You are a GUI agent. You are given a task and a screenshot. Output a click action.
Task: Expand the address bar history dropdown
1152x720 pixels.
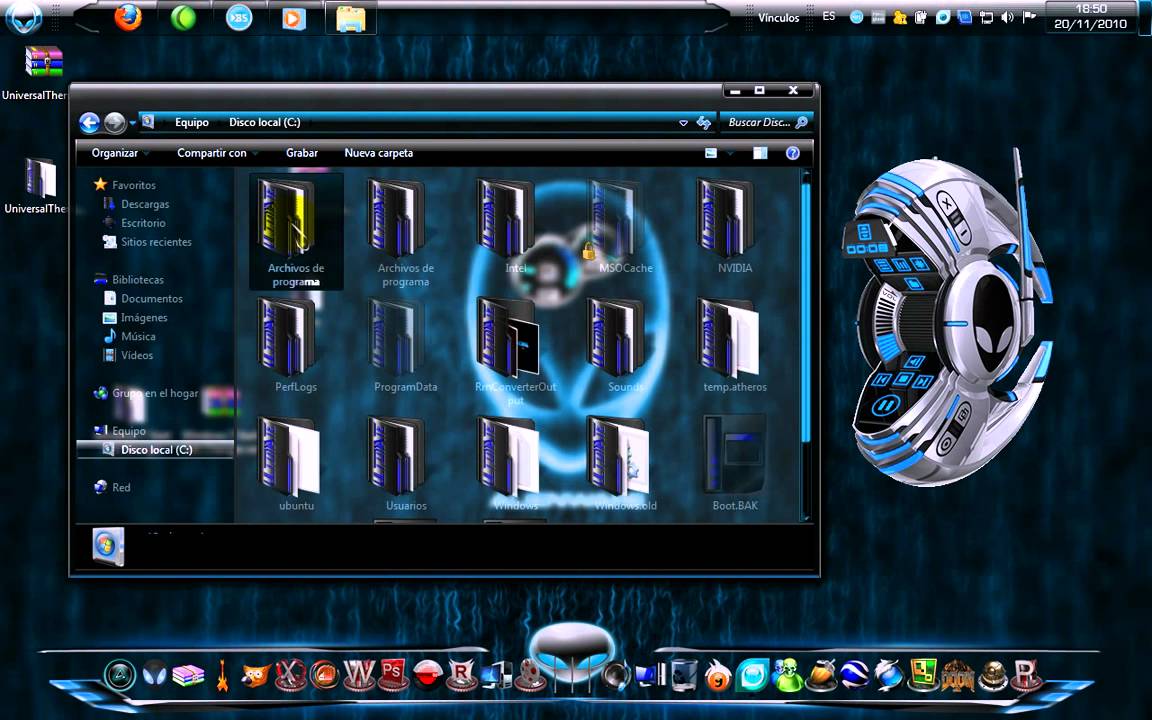tap(683, 123)
